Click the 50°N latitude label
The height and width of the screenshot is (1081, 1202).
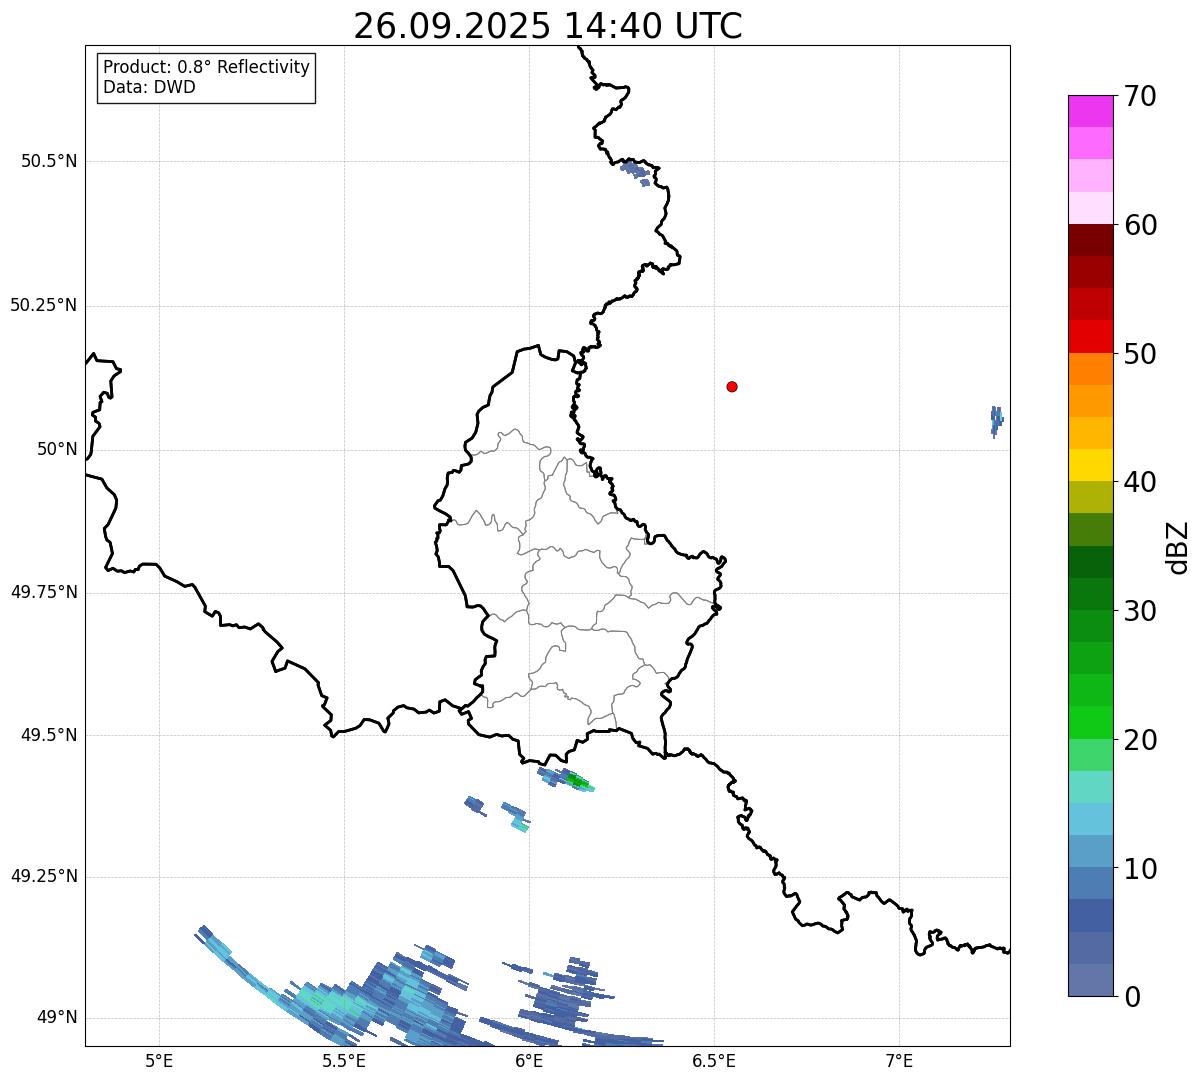pos(57,449)
